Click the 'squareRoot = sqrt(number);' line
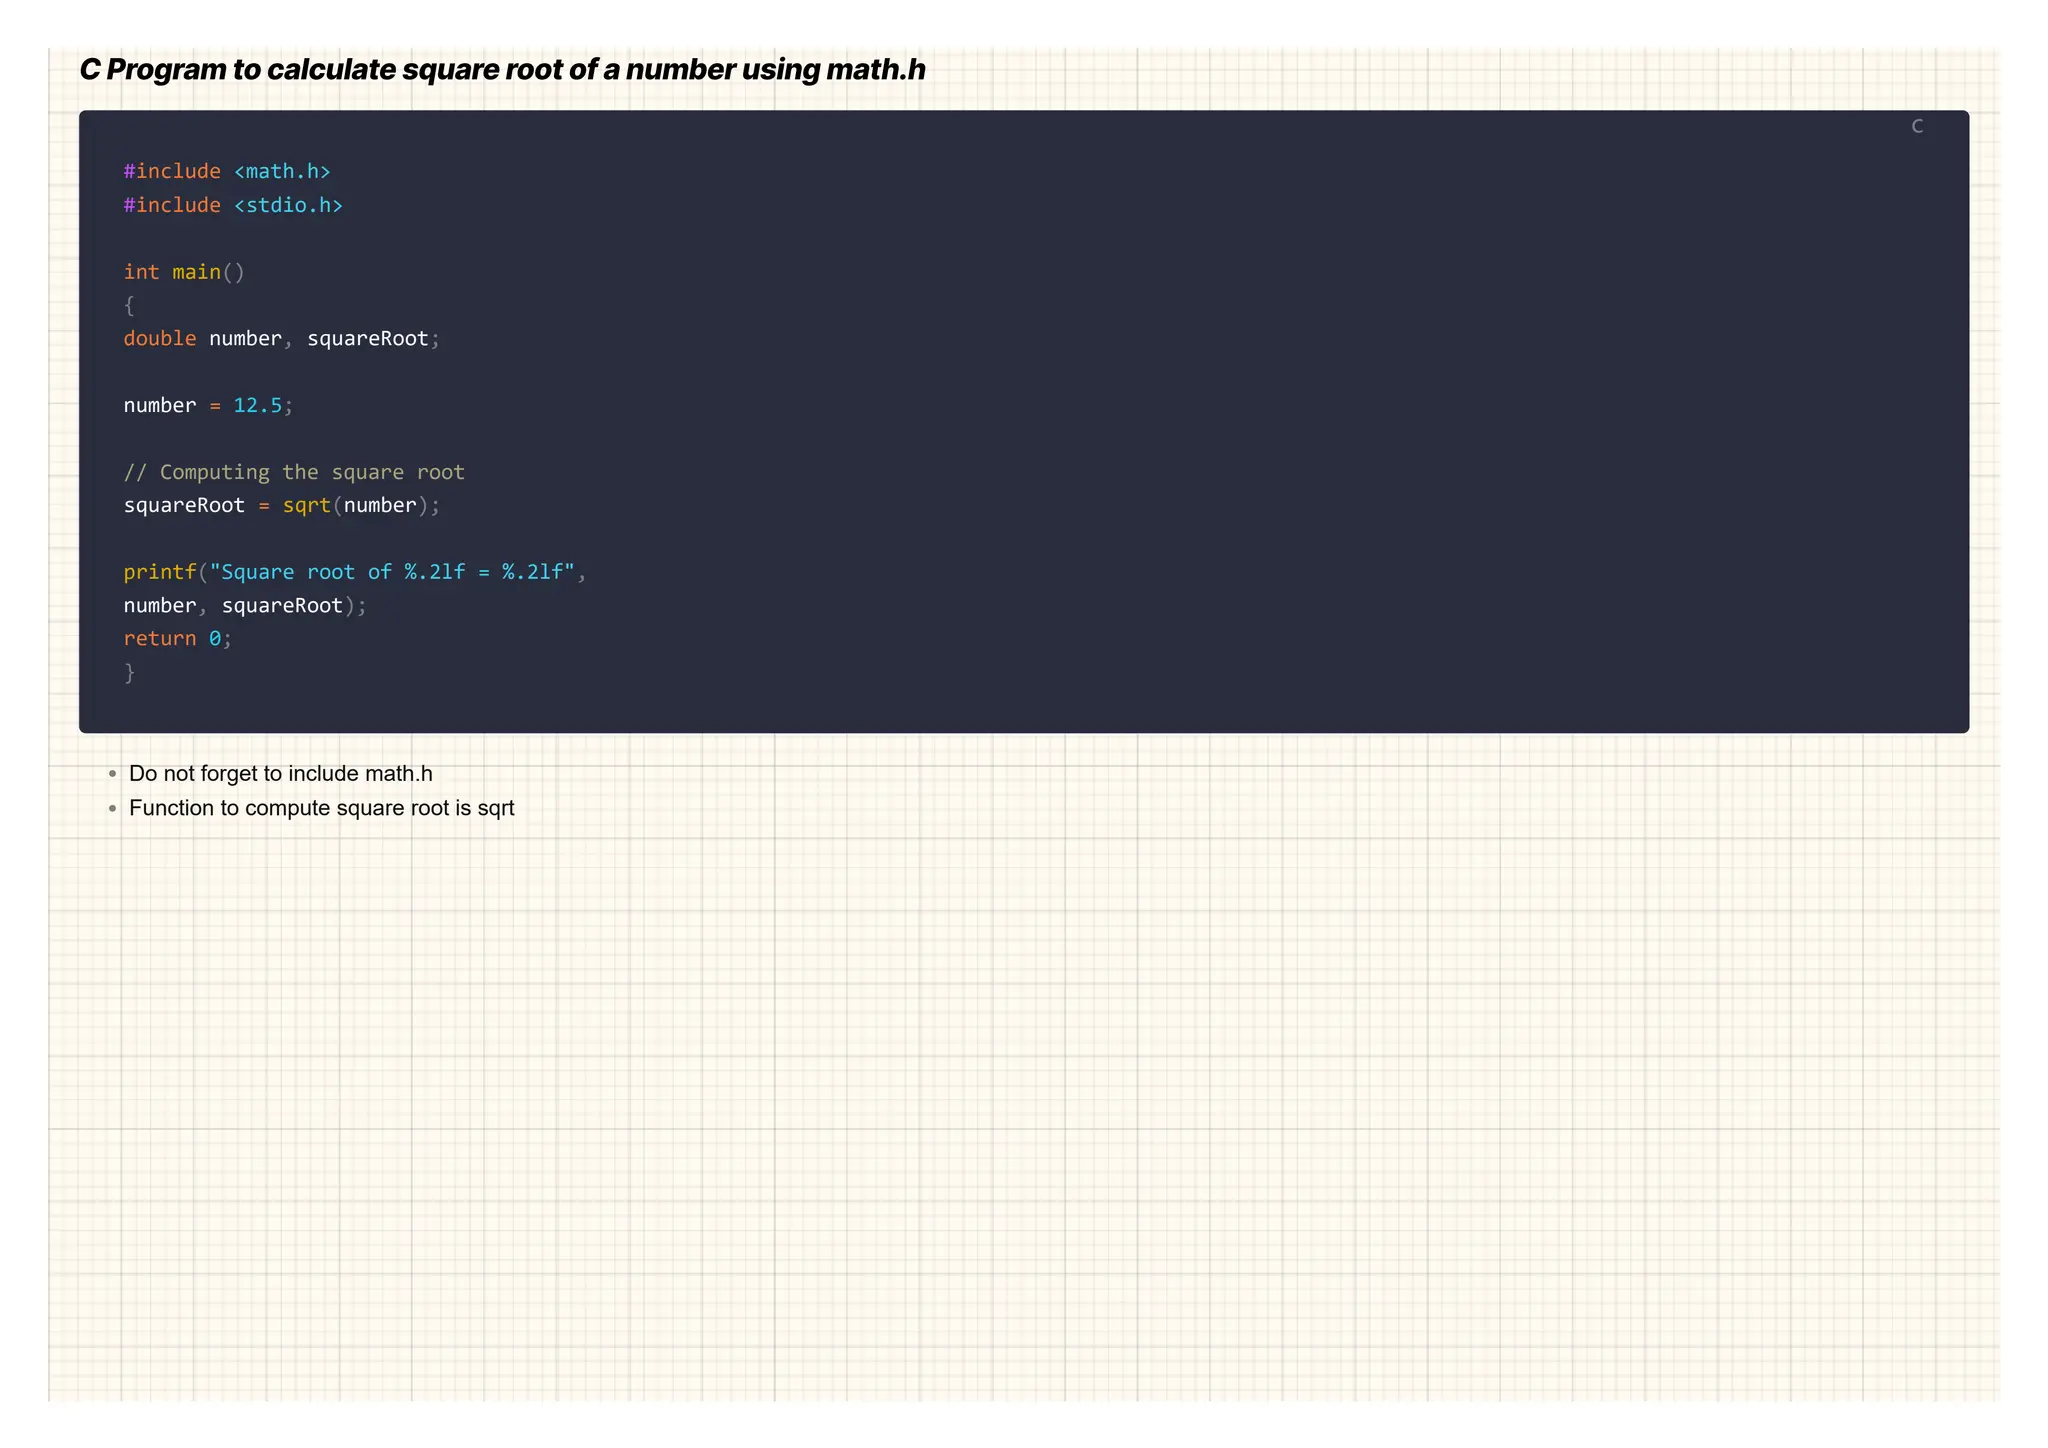The width and height of the screenshot is (2048, 1448). tap(282, 505)
